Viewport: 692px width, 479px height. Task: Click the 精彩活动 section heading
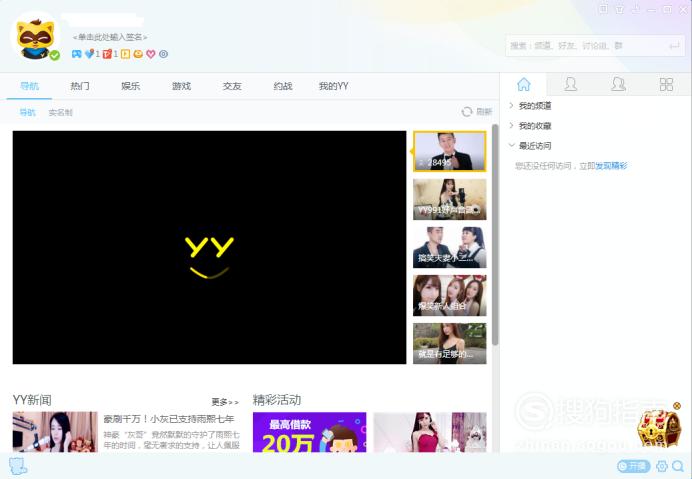[277, 400]
